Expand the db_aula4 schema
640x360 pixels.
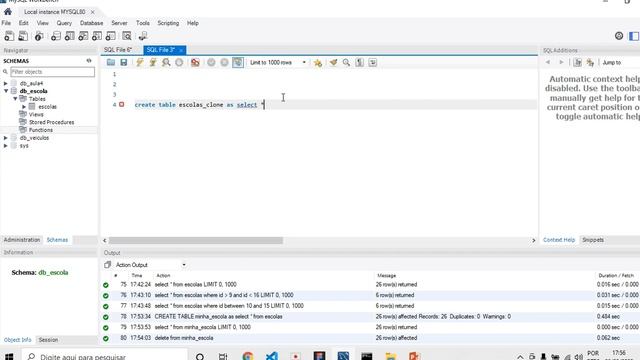[x=6, y=83]
